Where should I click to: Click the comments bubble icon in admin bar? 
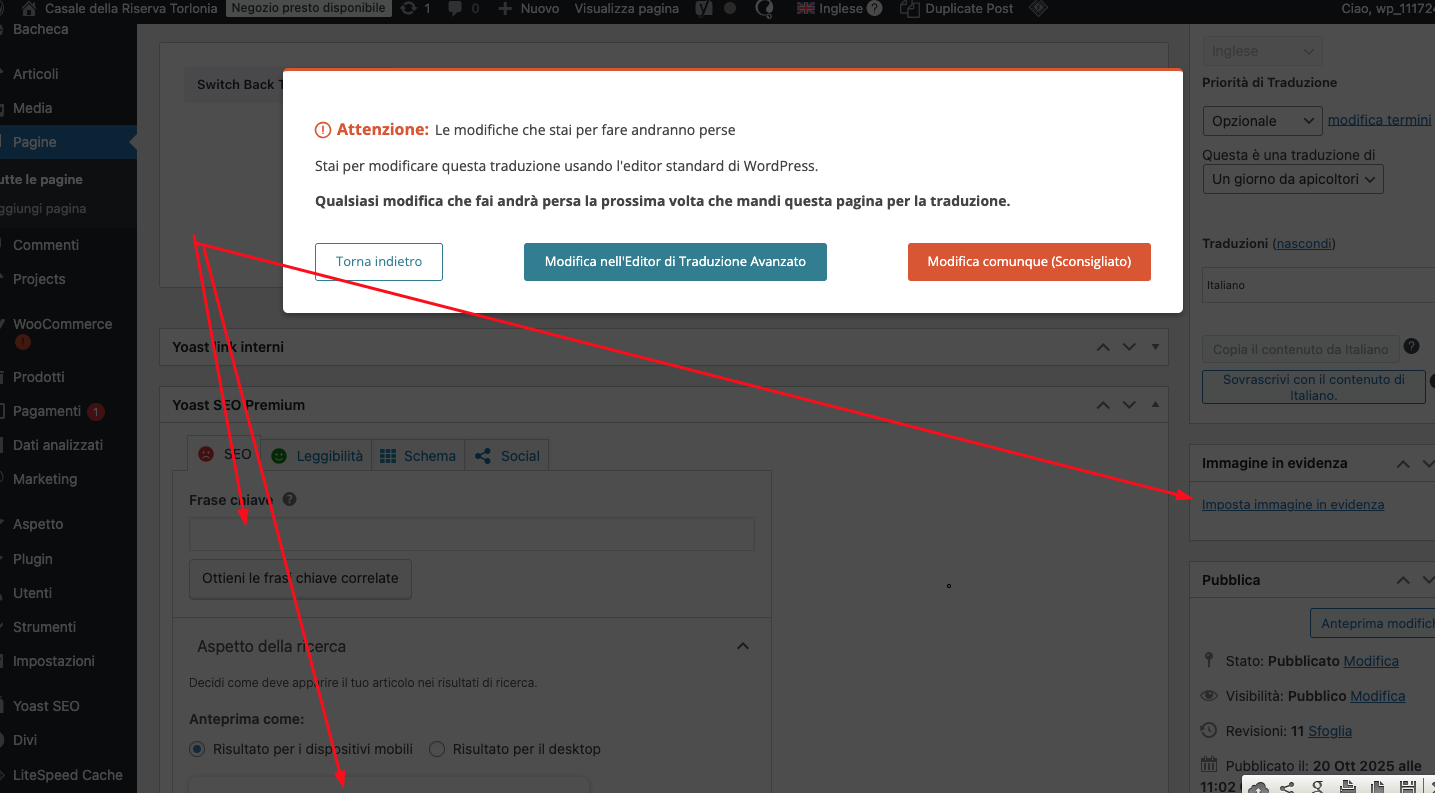[456, 9]
